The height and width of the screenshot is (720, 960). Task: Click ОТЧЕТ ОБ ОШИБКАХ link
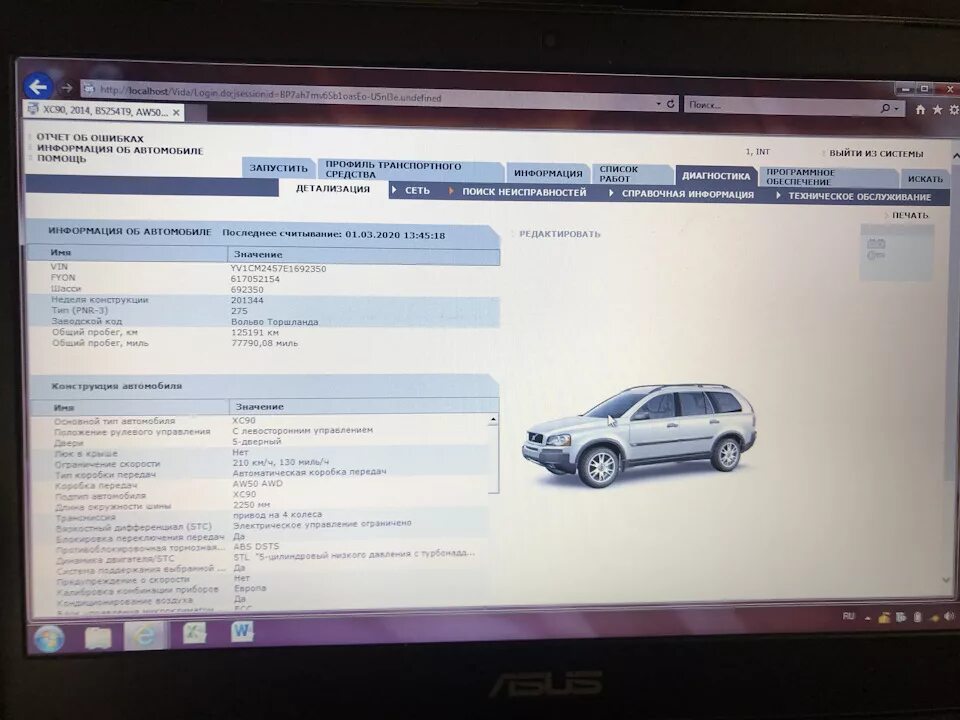pyautogui.click(x=90, y=138)
